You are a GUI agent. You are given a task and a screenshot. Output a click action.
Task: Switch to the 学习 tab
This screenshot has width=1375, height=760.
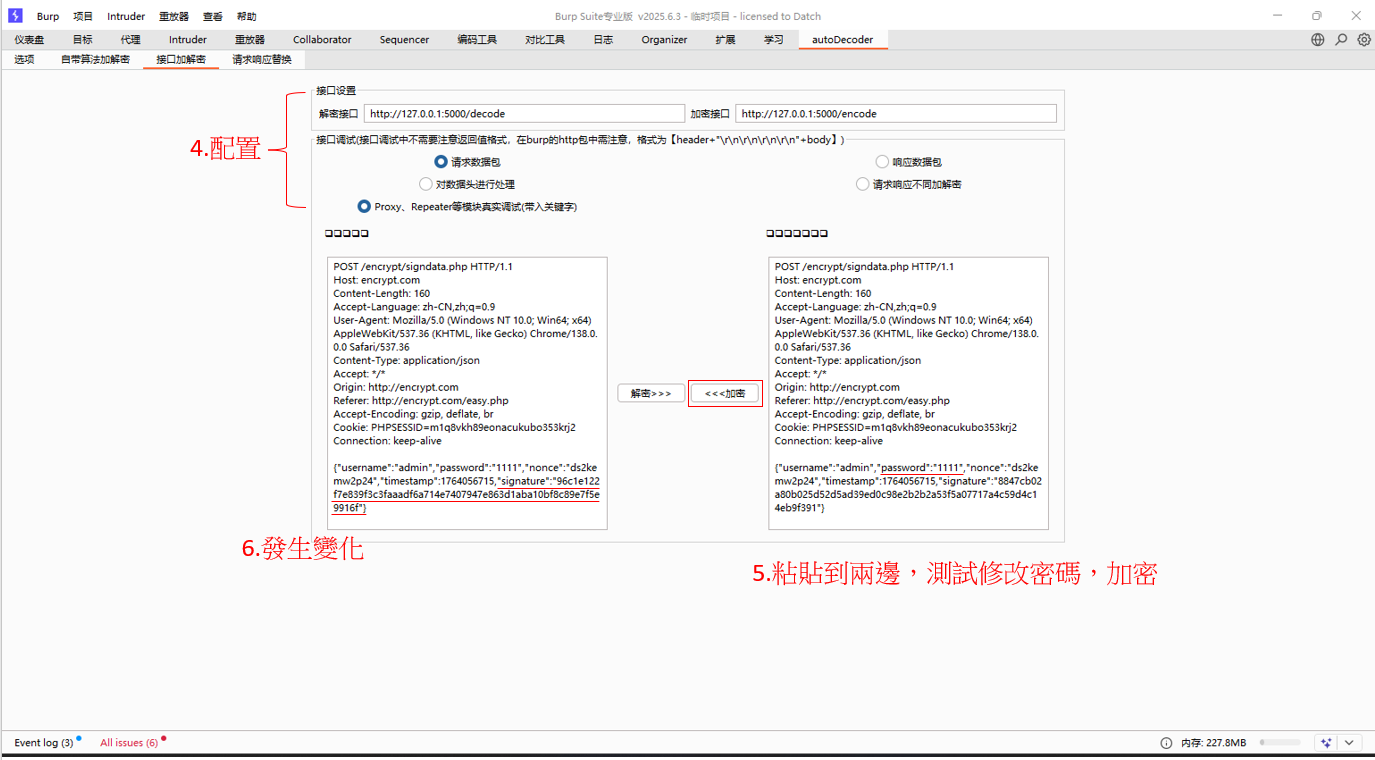[774, 40]
